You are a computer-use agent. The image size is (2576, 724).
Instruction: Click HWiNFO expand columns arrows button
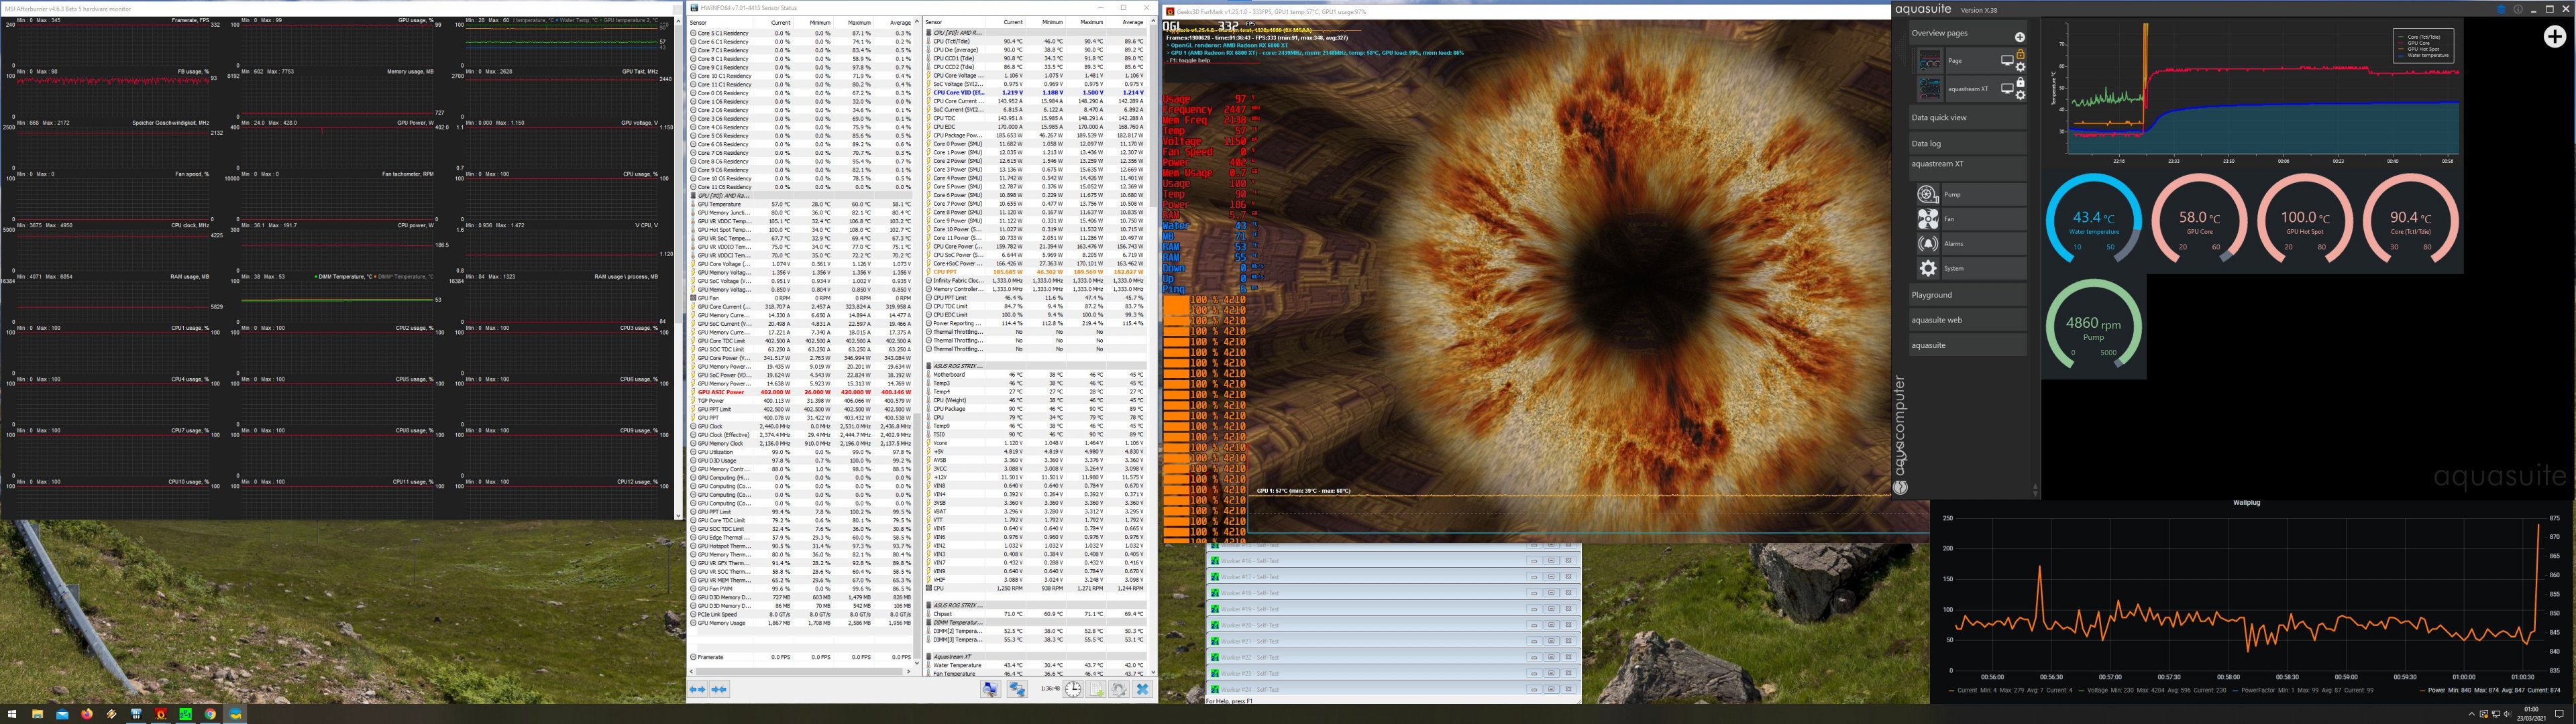697,689
